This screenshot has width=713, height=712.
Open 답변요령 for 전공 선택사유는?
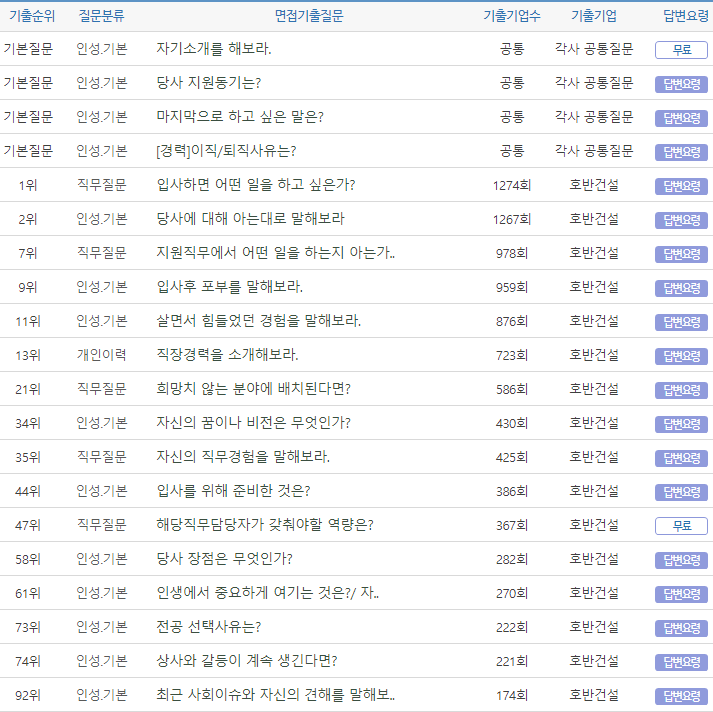[681, 628]
